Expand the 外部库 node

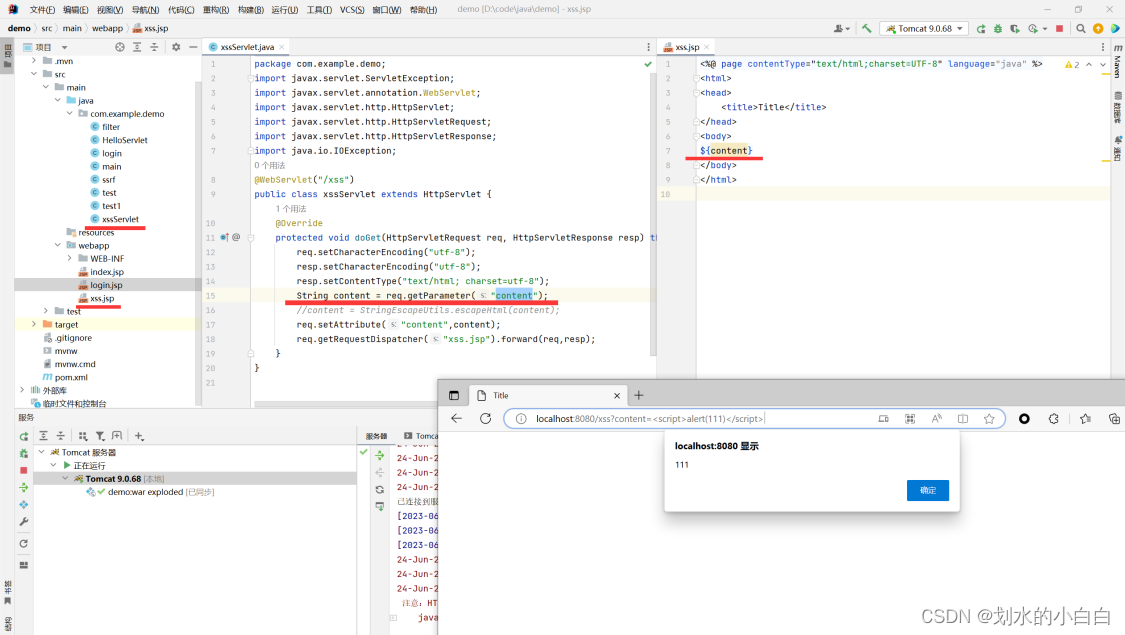22,390
